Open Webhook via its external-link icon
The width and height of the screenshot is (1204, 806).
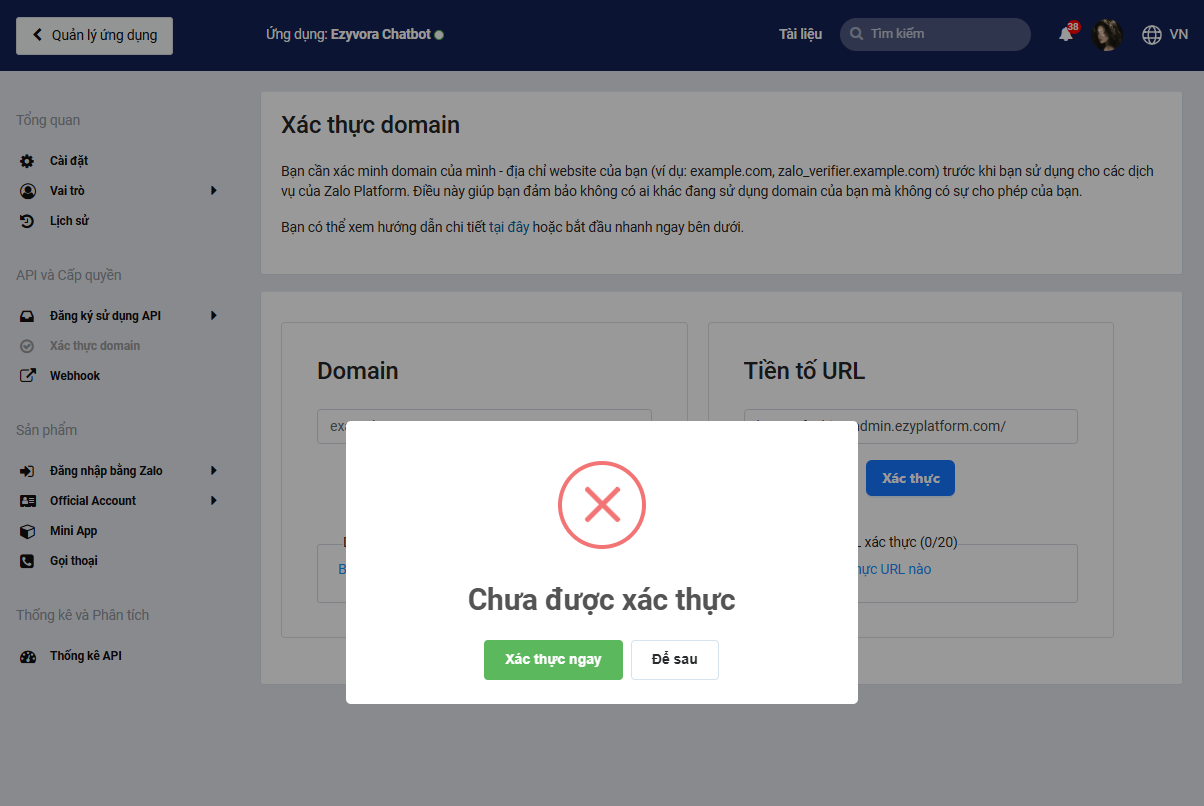[28, 376]
